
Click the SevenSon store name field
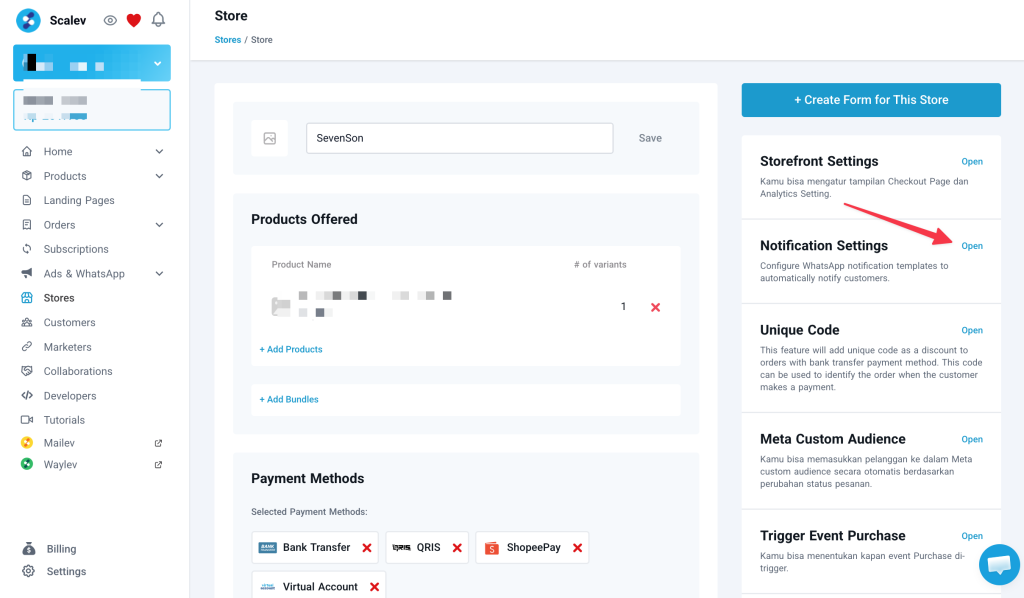click(459, 138)
